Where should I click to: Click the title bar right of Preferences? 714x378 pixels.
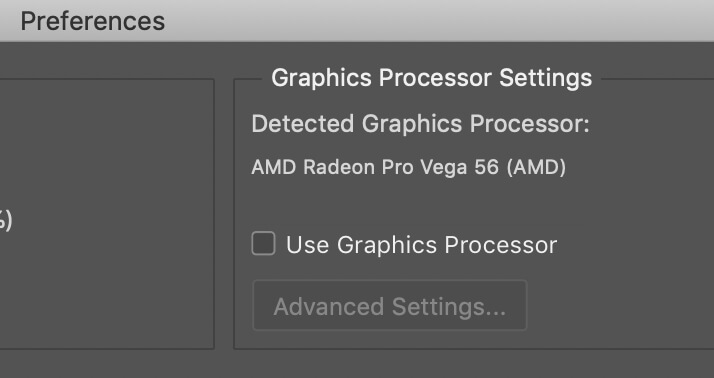(437, 21)
